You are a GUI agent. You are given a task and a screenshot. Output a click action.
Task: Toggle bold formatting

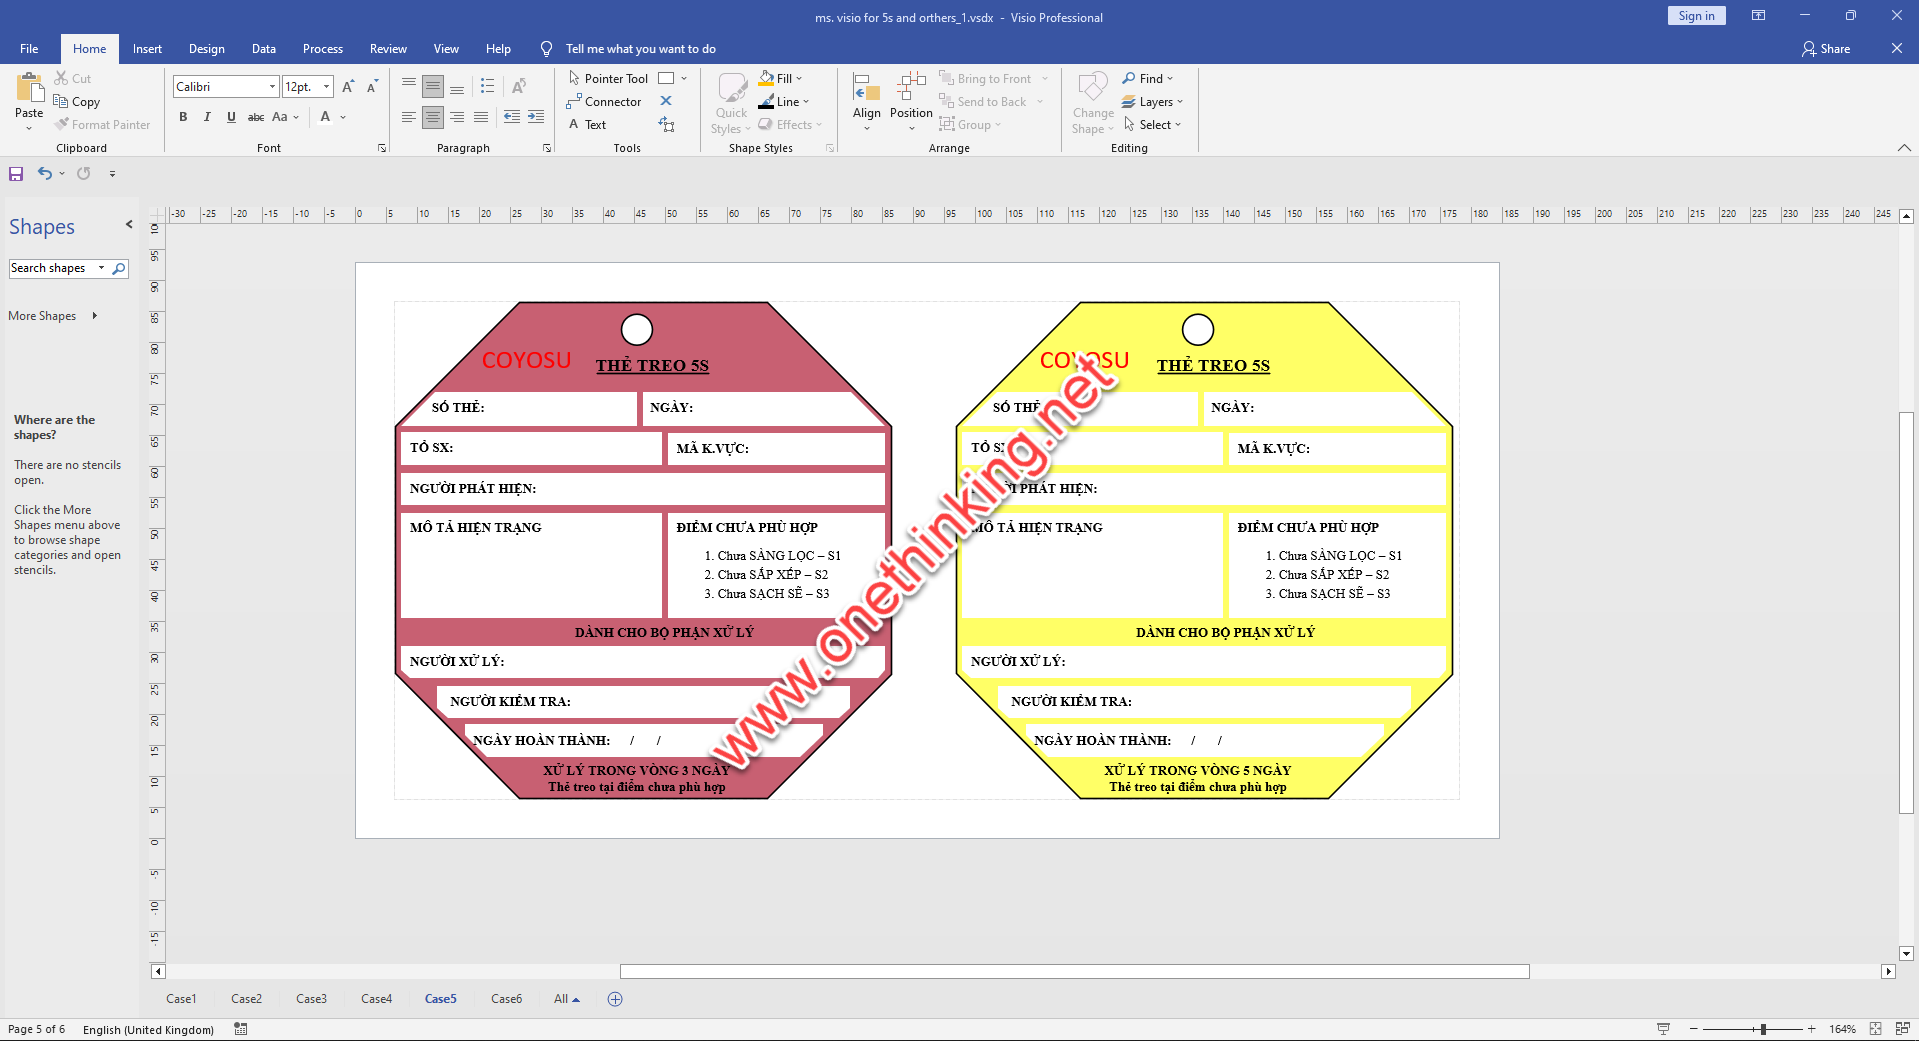pyautogui.click(x=183, y=117)
